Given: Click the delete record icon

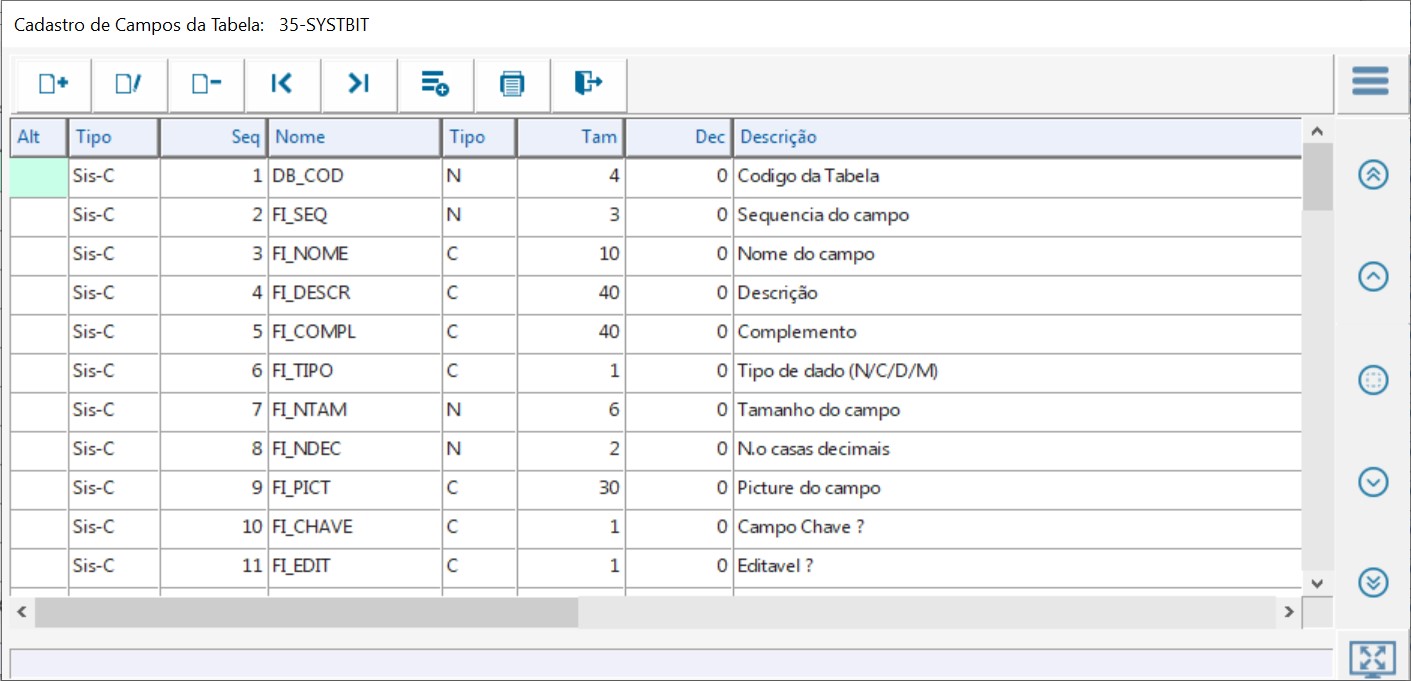Looking at the screenshot, I should [206, 85].
